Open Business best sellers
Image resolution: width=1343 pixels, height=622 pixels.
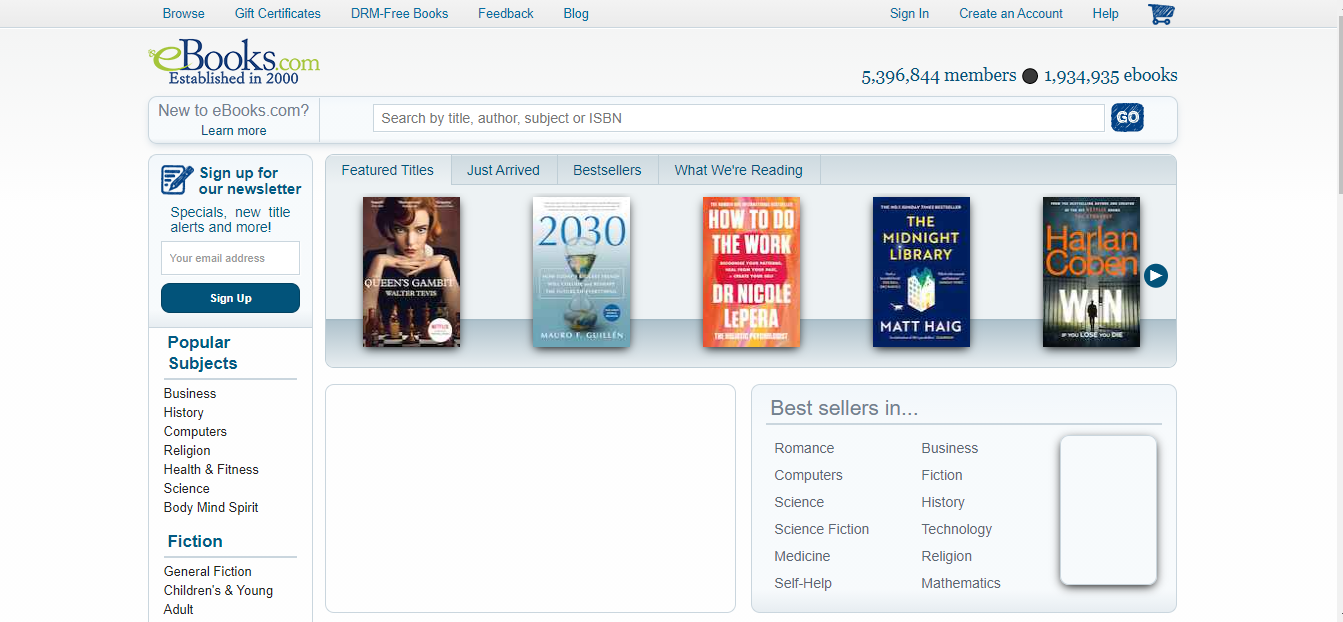coord(950,448)
